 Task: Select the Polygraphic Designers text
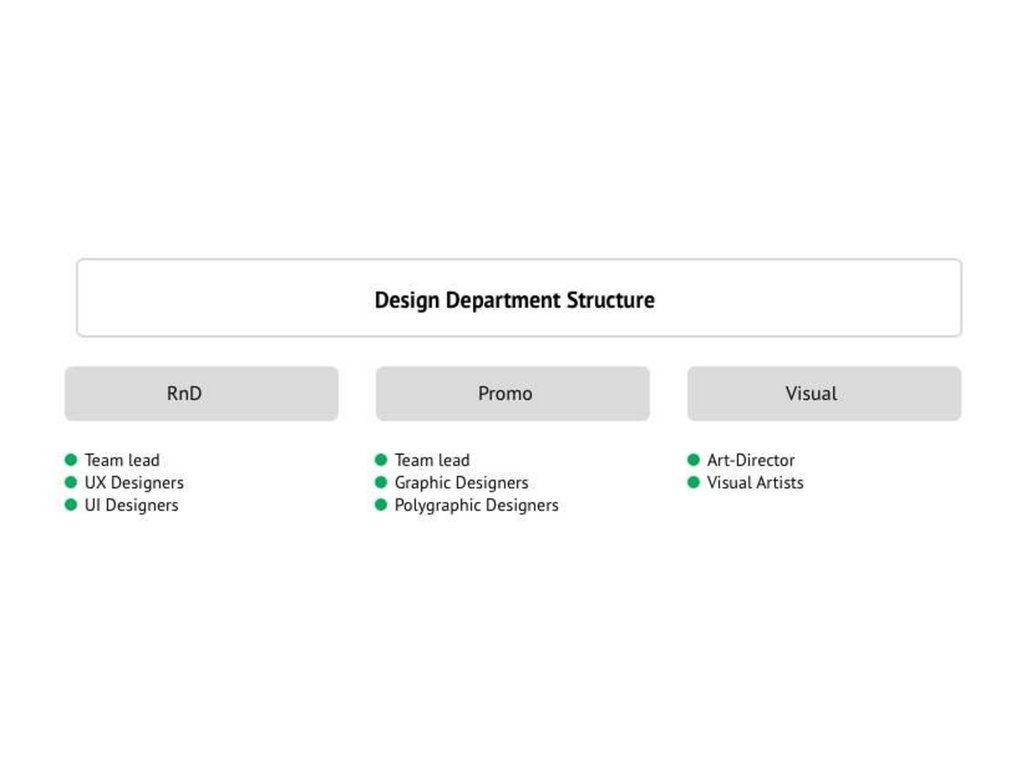click(476, 505)
